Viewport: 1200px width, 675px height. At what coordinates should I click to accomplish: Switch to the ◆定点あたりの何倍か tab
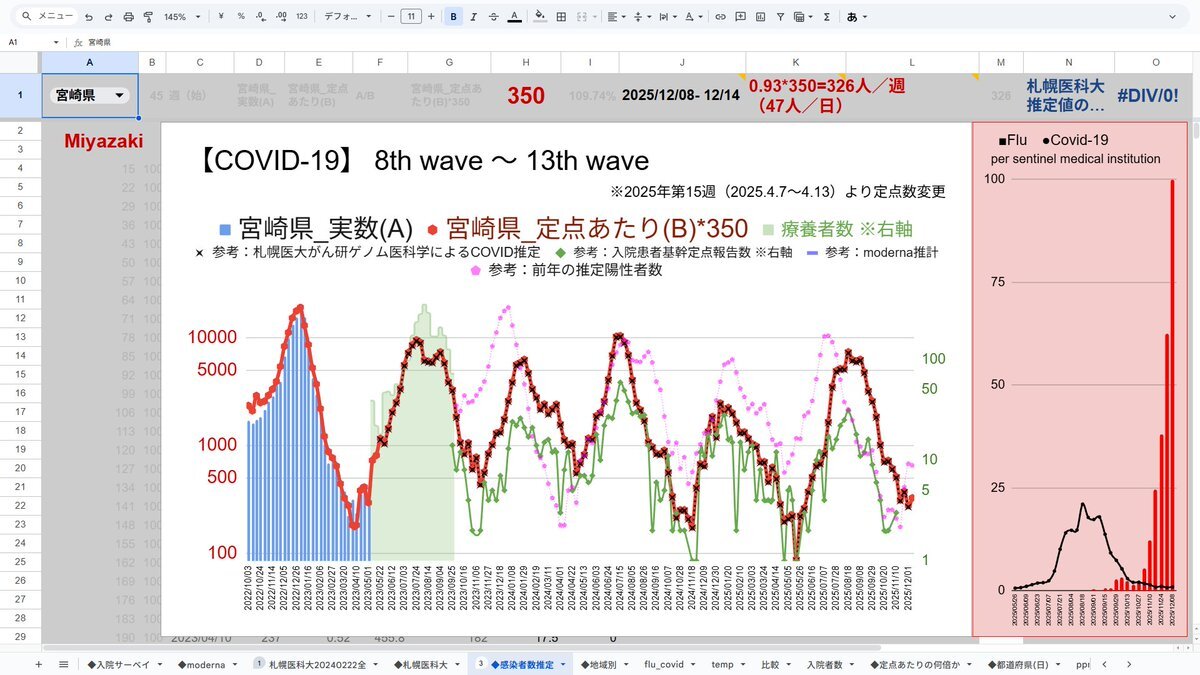(920, 664)
